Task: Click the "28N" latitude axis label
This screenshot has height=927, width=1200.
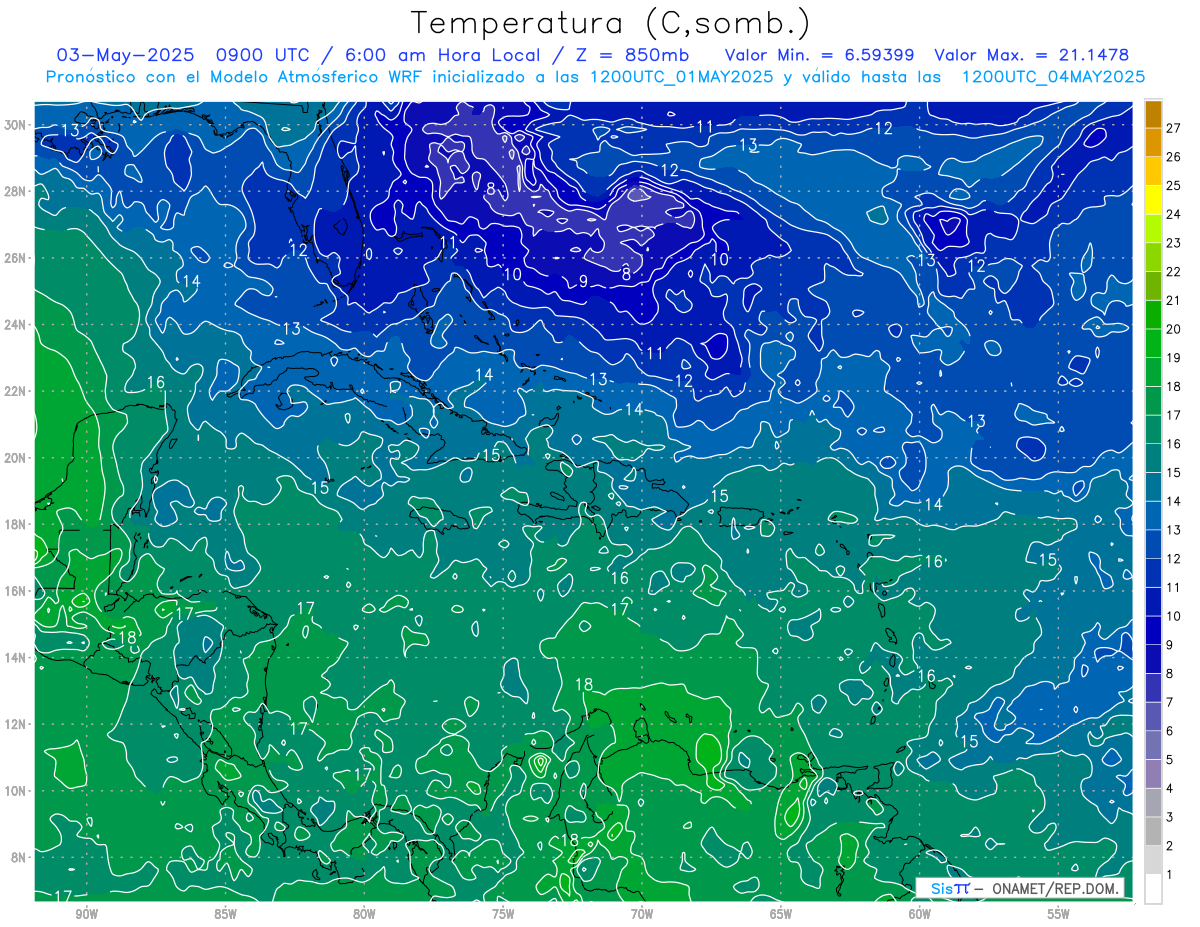Action: tap(16, 191)
